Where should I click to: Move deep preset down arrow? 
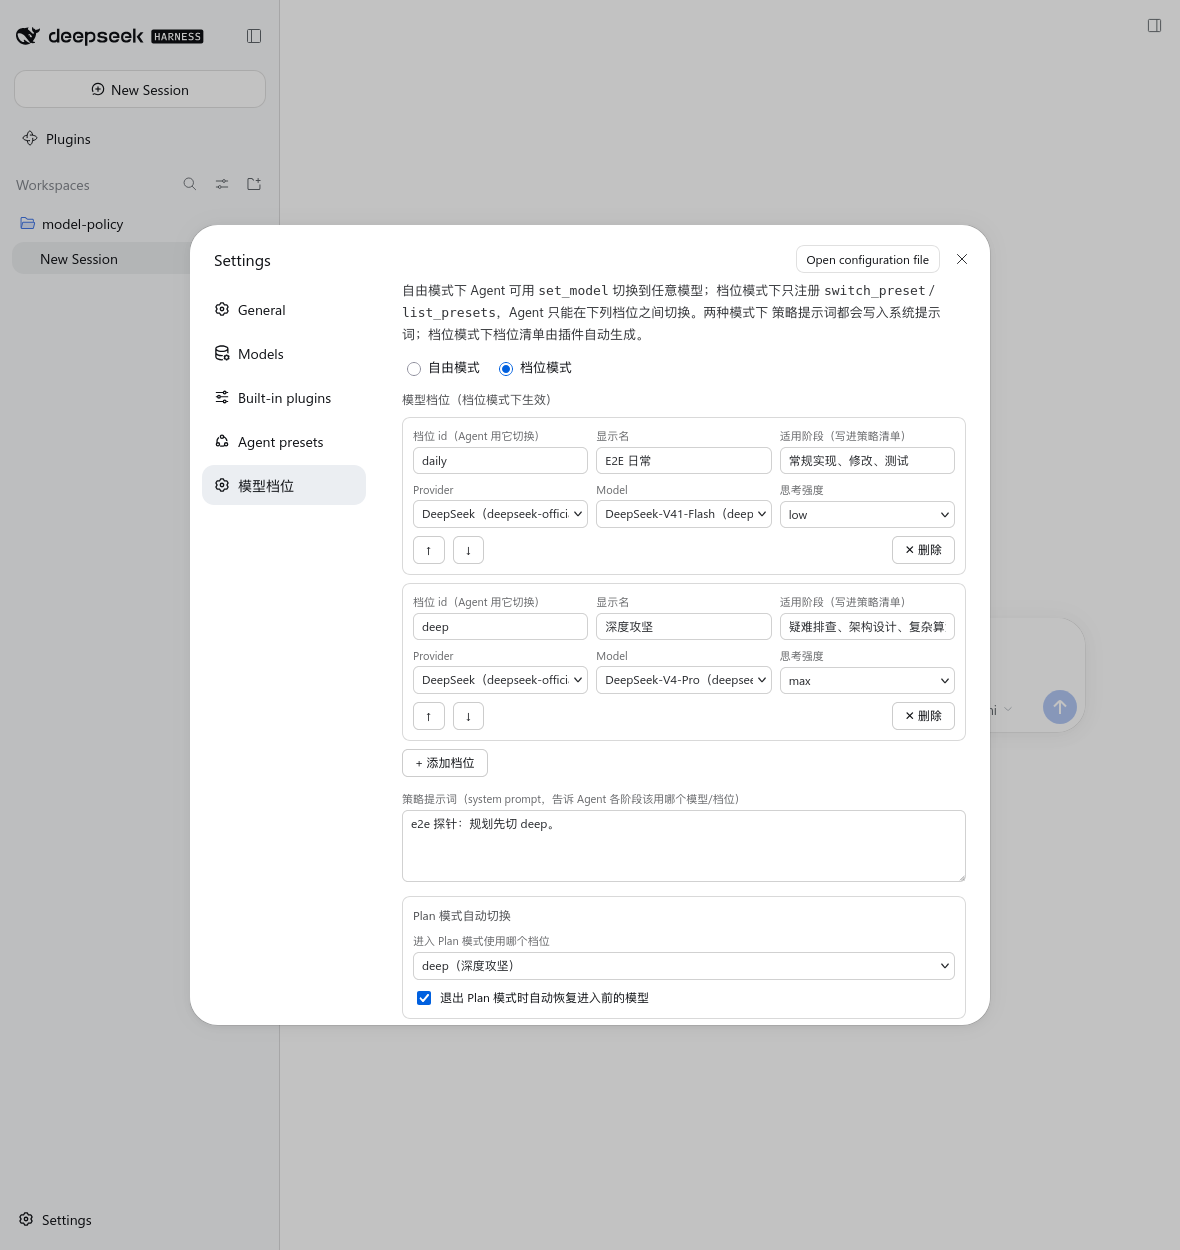click(x=468, y=716)
